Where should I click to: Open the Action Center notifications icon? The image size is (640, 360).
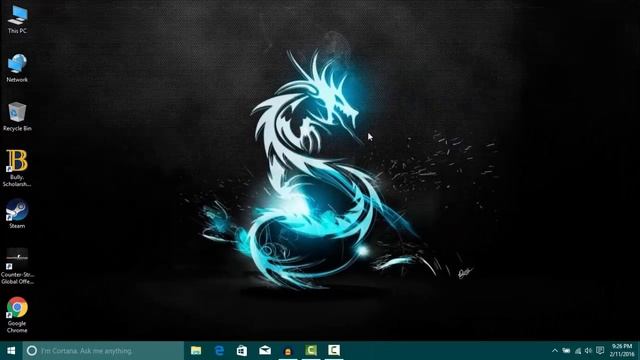[x=600, y=351]
